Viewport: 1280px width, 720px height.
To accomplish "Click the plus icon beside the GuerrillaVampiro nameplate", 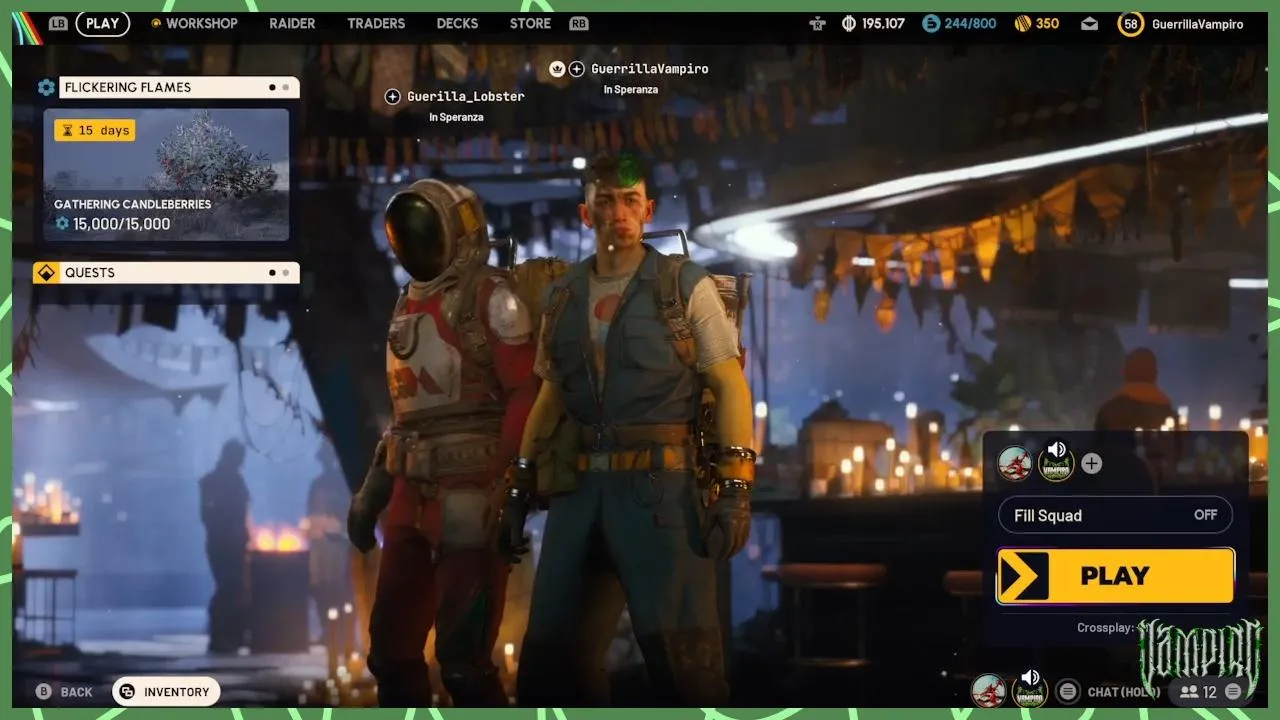I will (577, 69).
